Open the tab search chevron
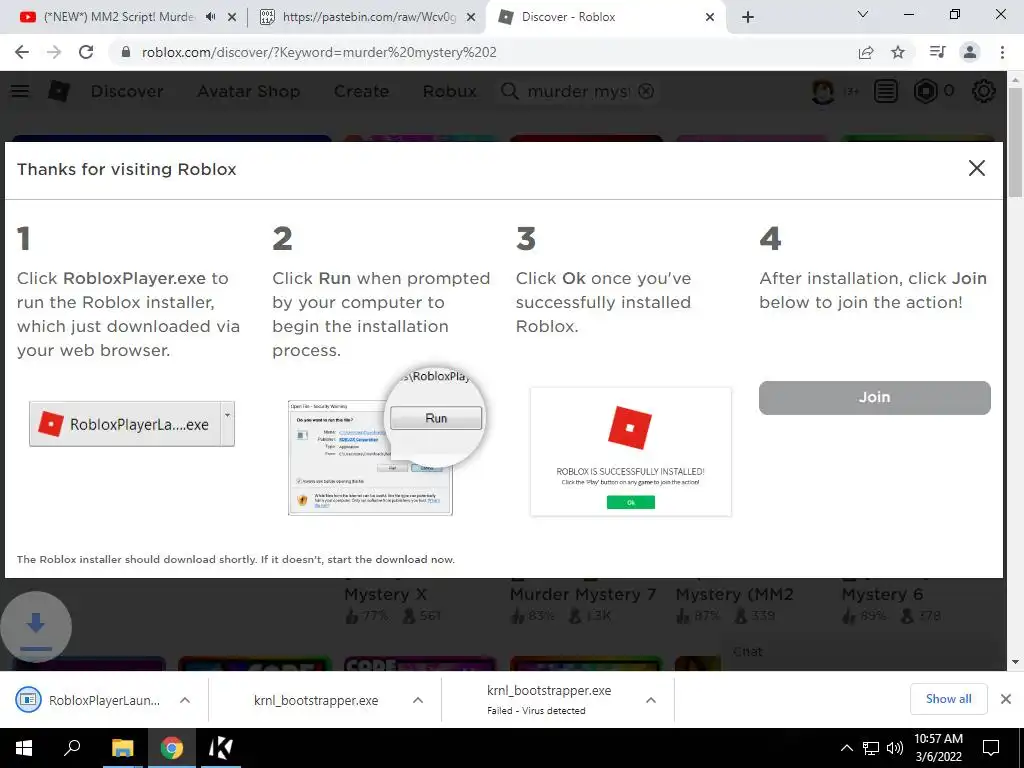The height and width of the screenshot is (768, 1024). click(863, 14)
